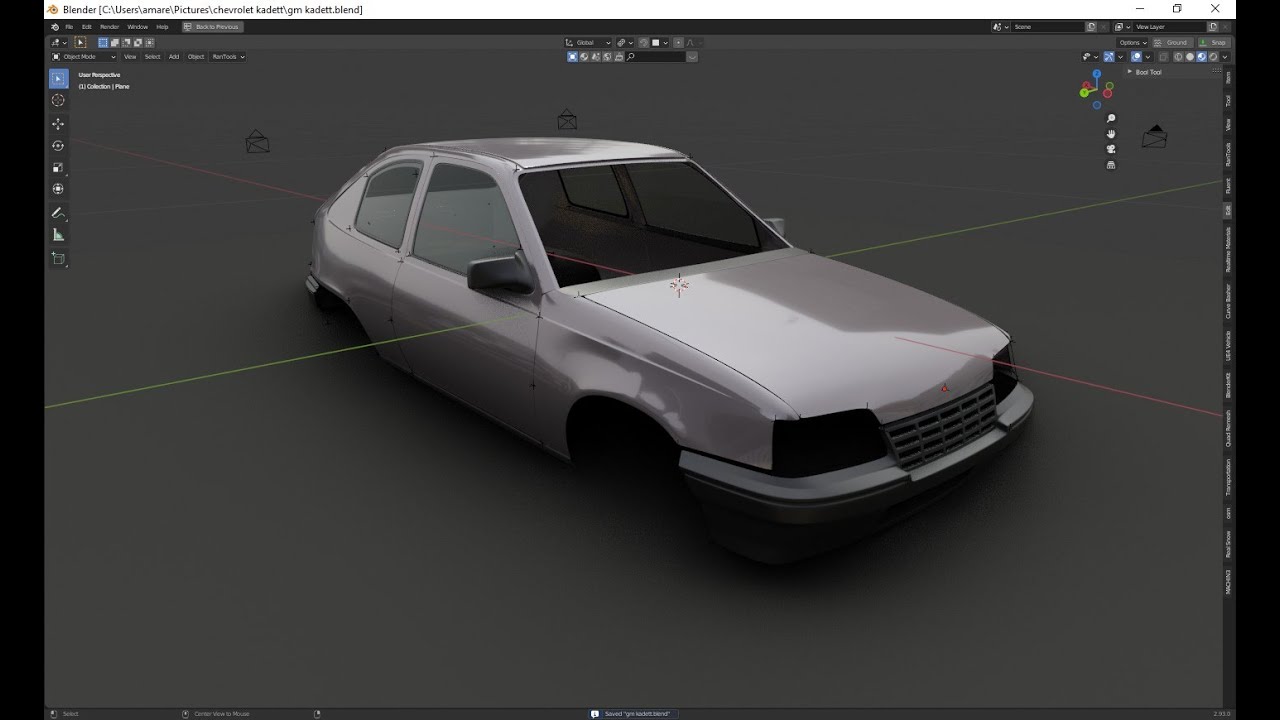Switch perspective/orthographic with the grid icon
The image size is (1280, 720).
coord(1111,165)
